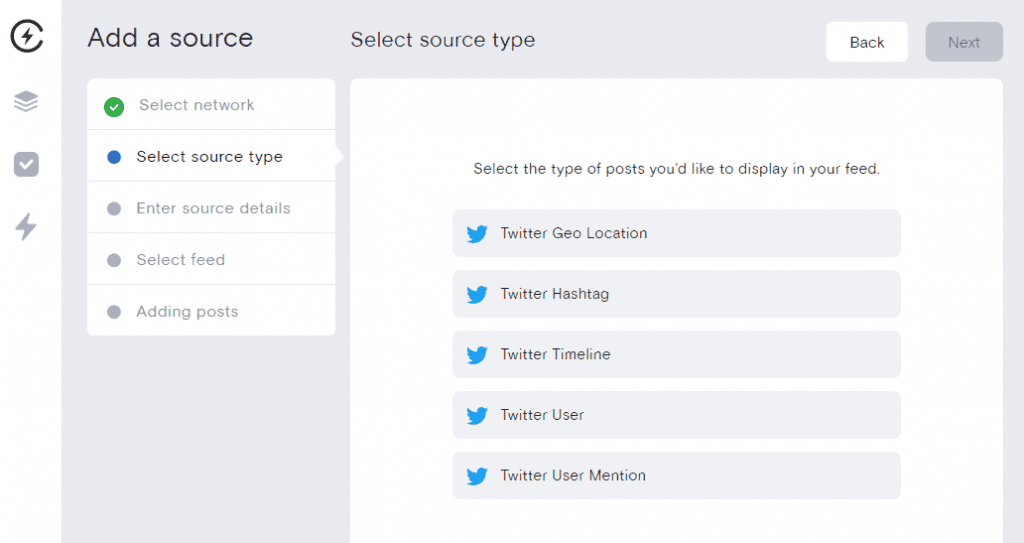The height and width of the screenshot is (543, 1024).
Task: Open the Enter source details step
Action: (x=211, y=208)
